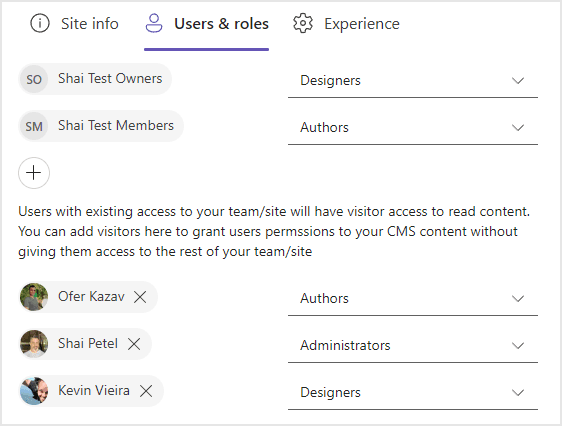Click the visitor access explanation paragraph

pos(274,231)
